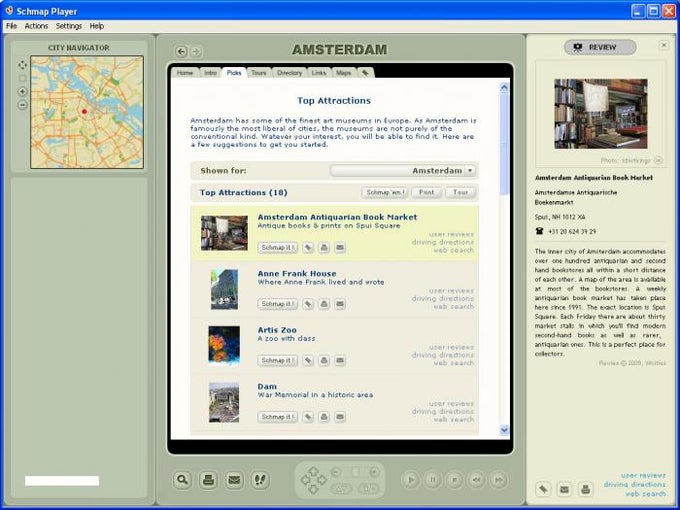Click the bottom toolbar printer icon
This screenshot has height=510, width=680.
209,480
